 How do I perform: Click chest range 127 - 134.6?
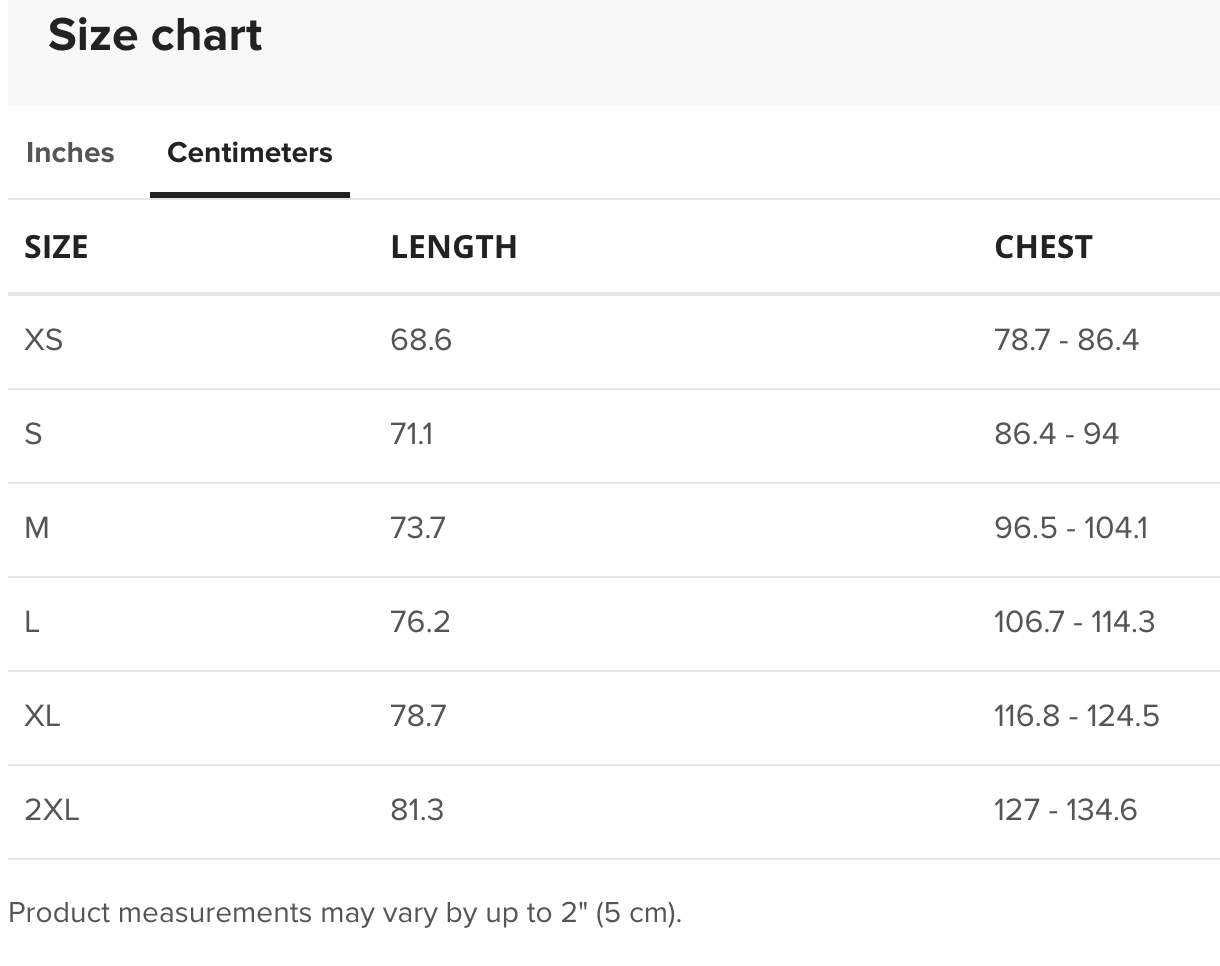[x=1066, y=810]
